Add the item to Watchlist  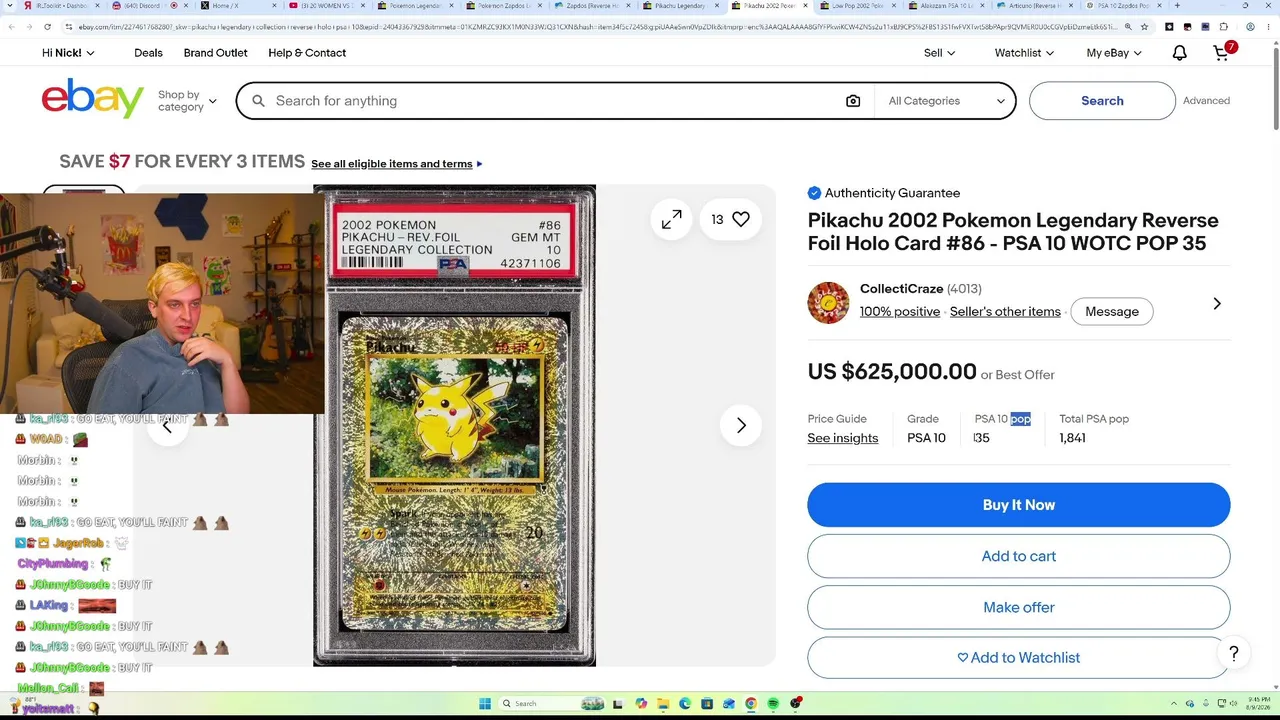click(x=1018, y=657)
